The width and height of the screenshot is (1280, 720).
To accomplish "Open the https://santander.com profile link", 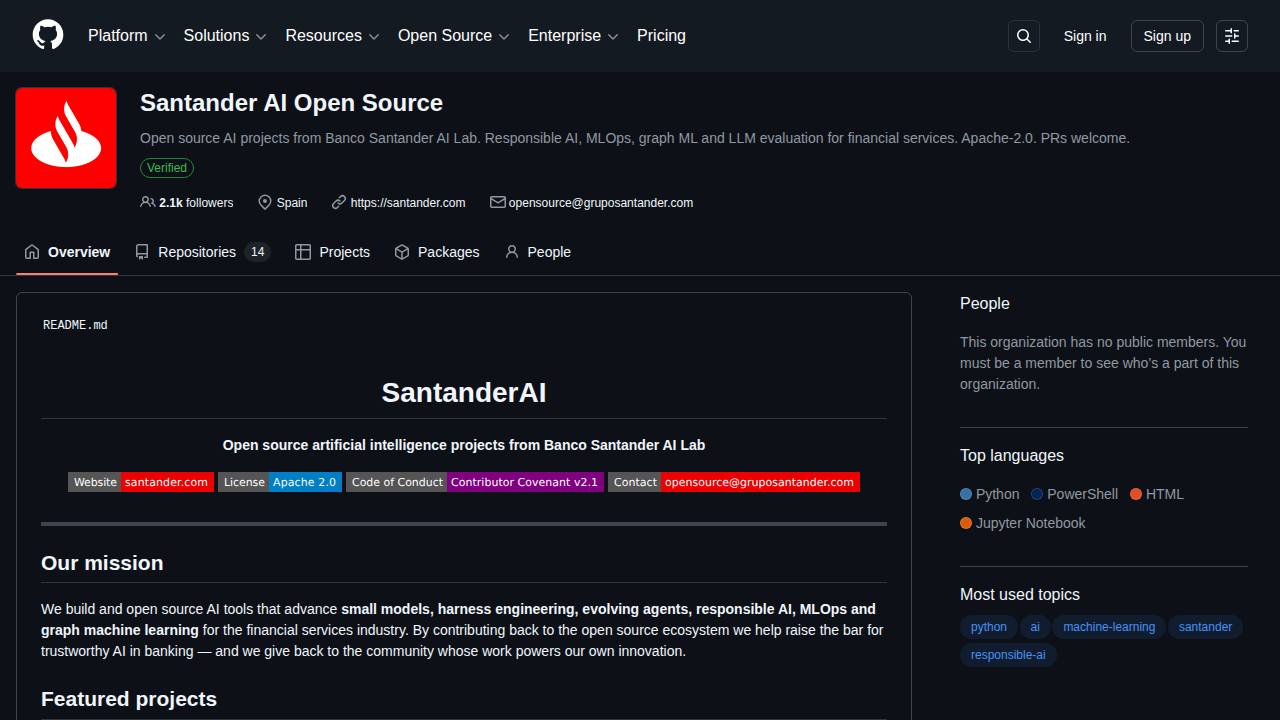I will point(408,202).
